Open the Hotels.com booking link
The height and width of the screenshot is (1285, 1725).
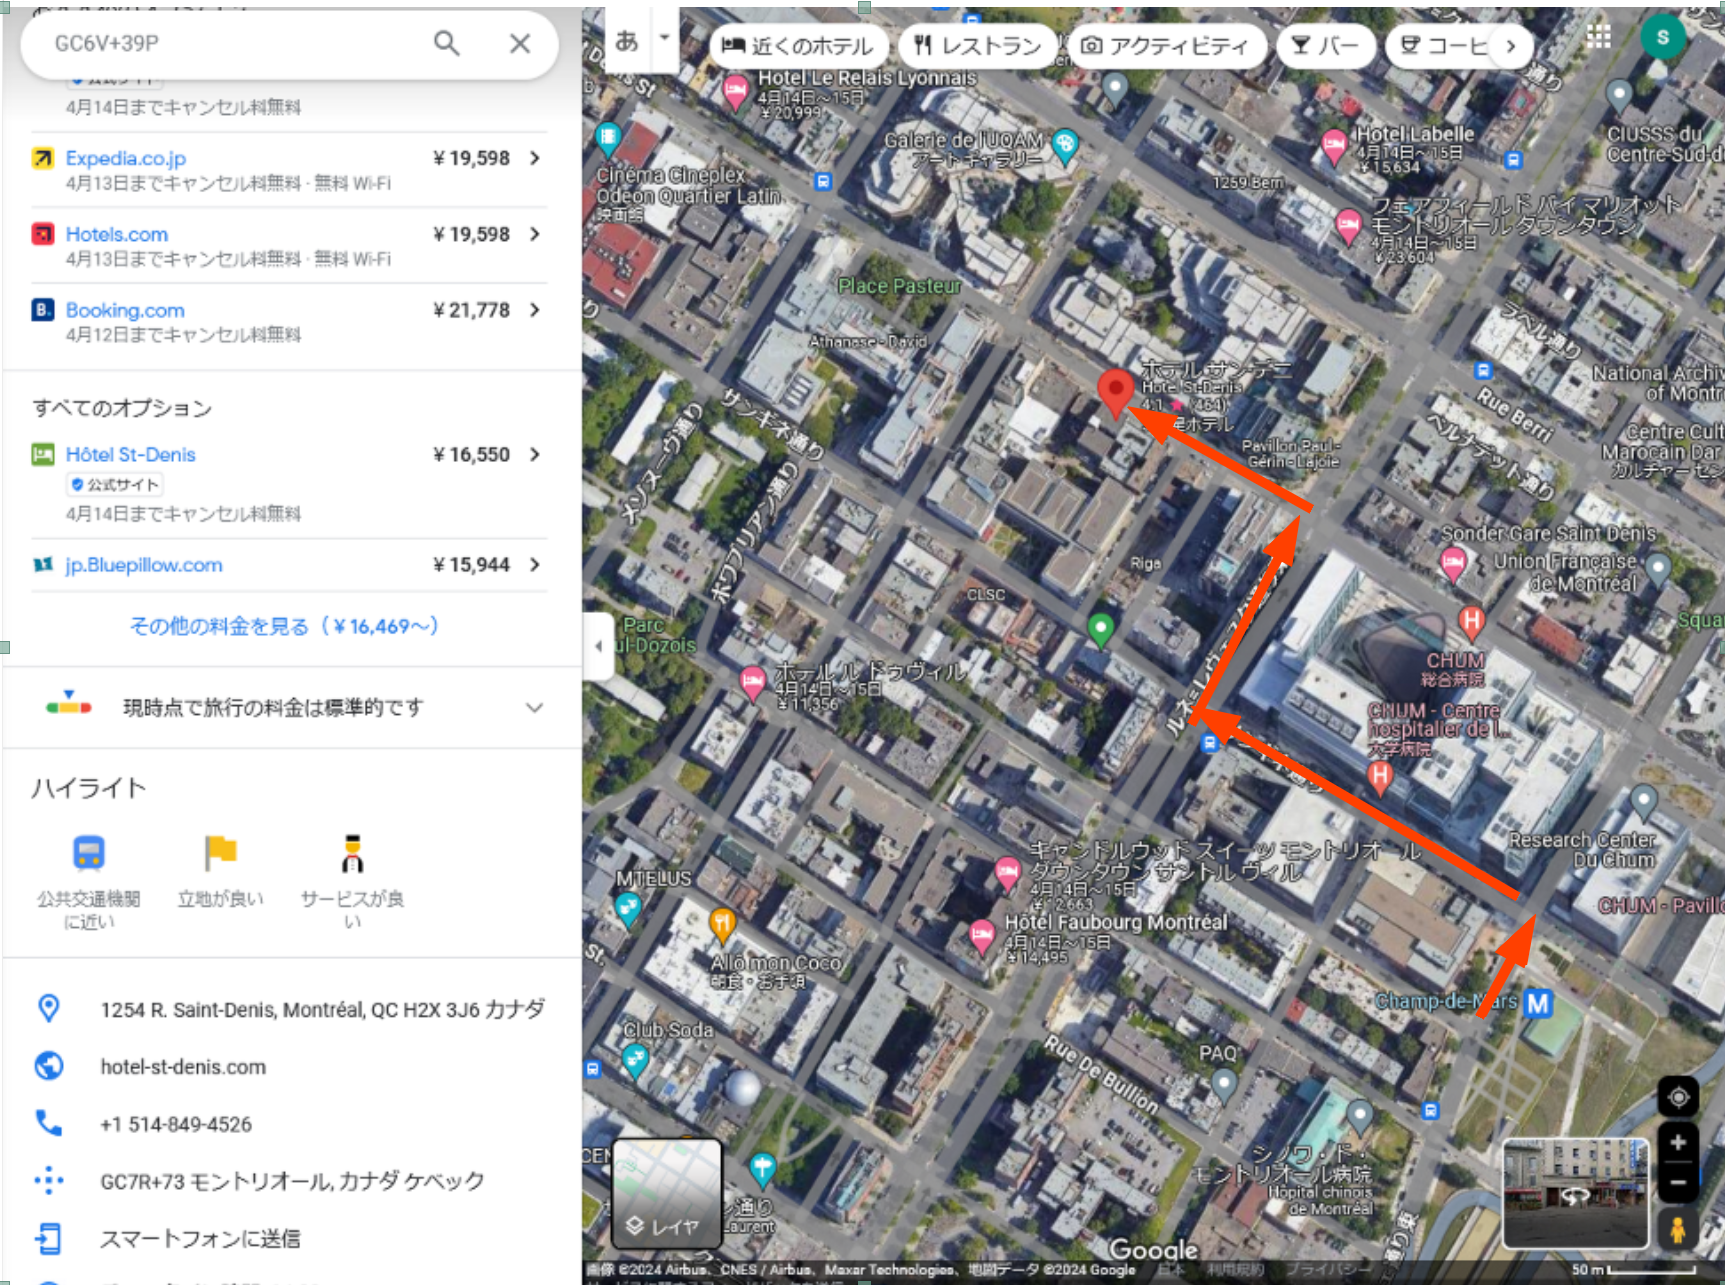tap(117, 234)
